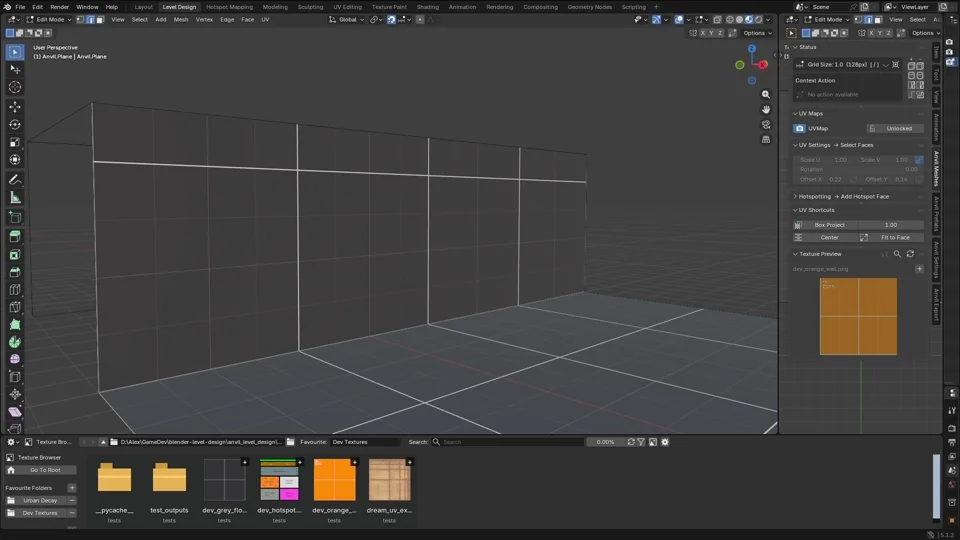Toggle show overlays in header
960x540 pixels.
679,20
